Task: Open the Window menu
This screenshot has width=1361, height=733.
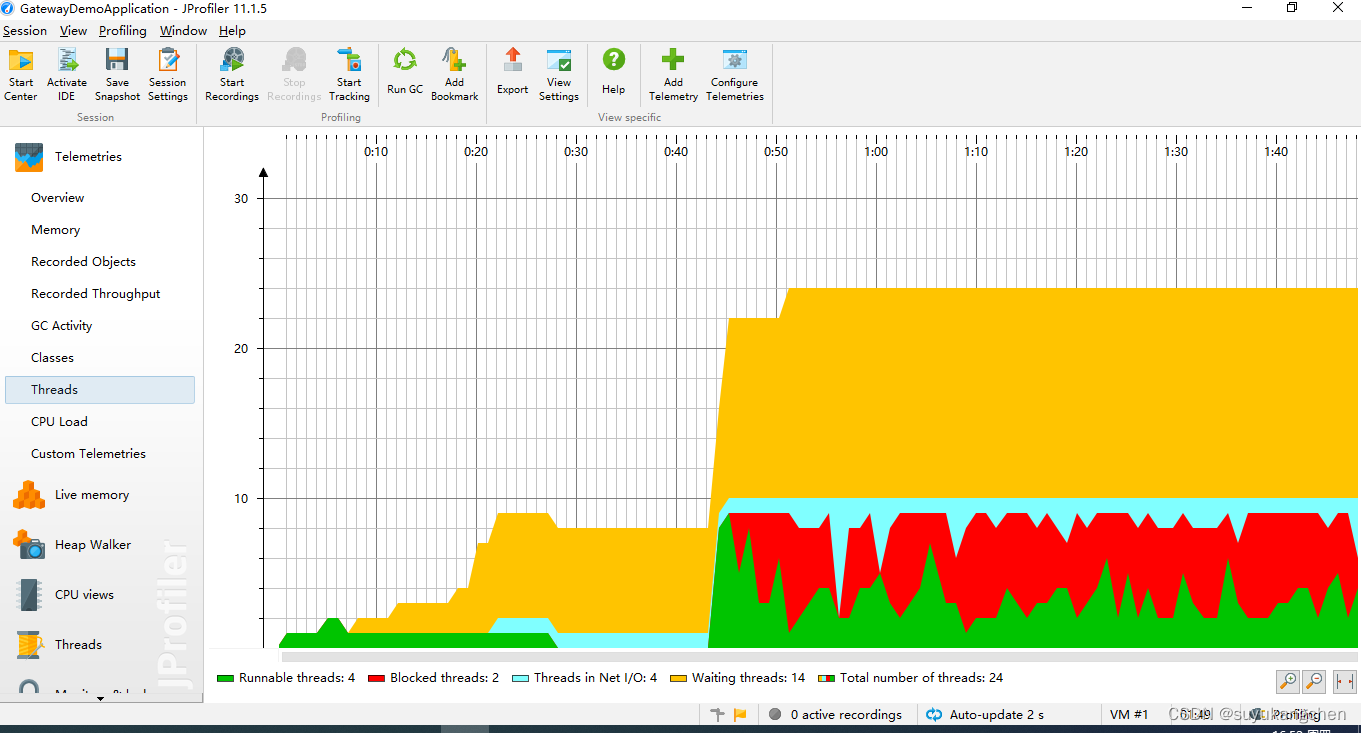Action: [x=183, y=31]
